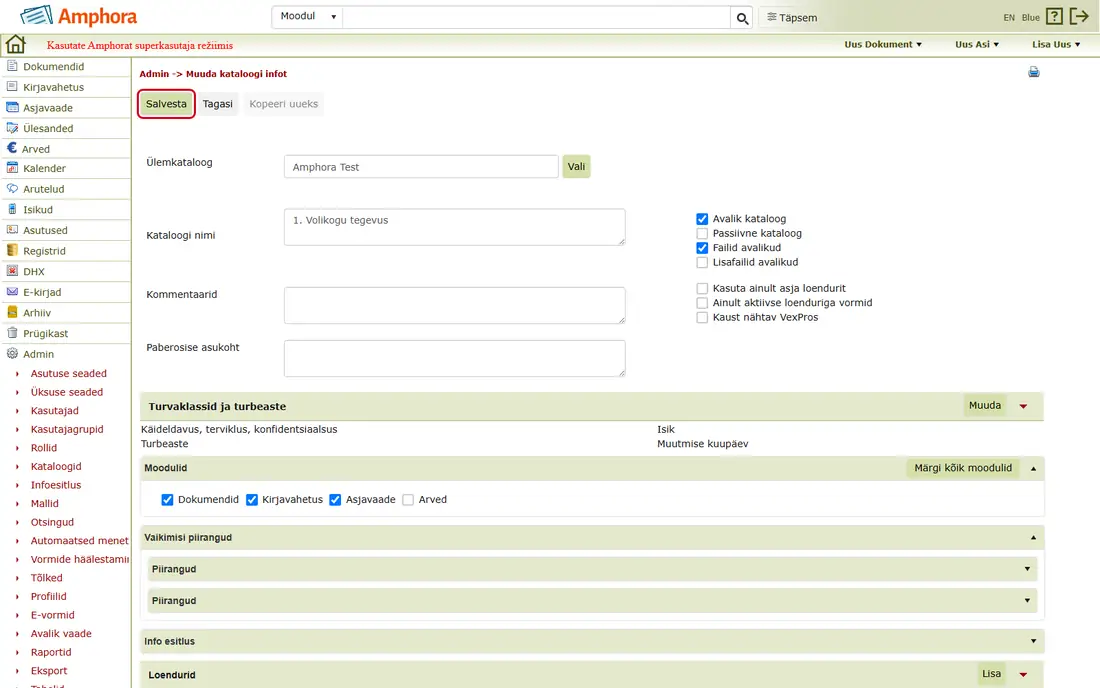The height and width of the screenshot is (688, 1100).
Task: Check the Kaust nähtav VexPros option
Action: pos(702,318)
